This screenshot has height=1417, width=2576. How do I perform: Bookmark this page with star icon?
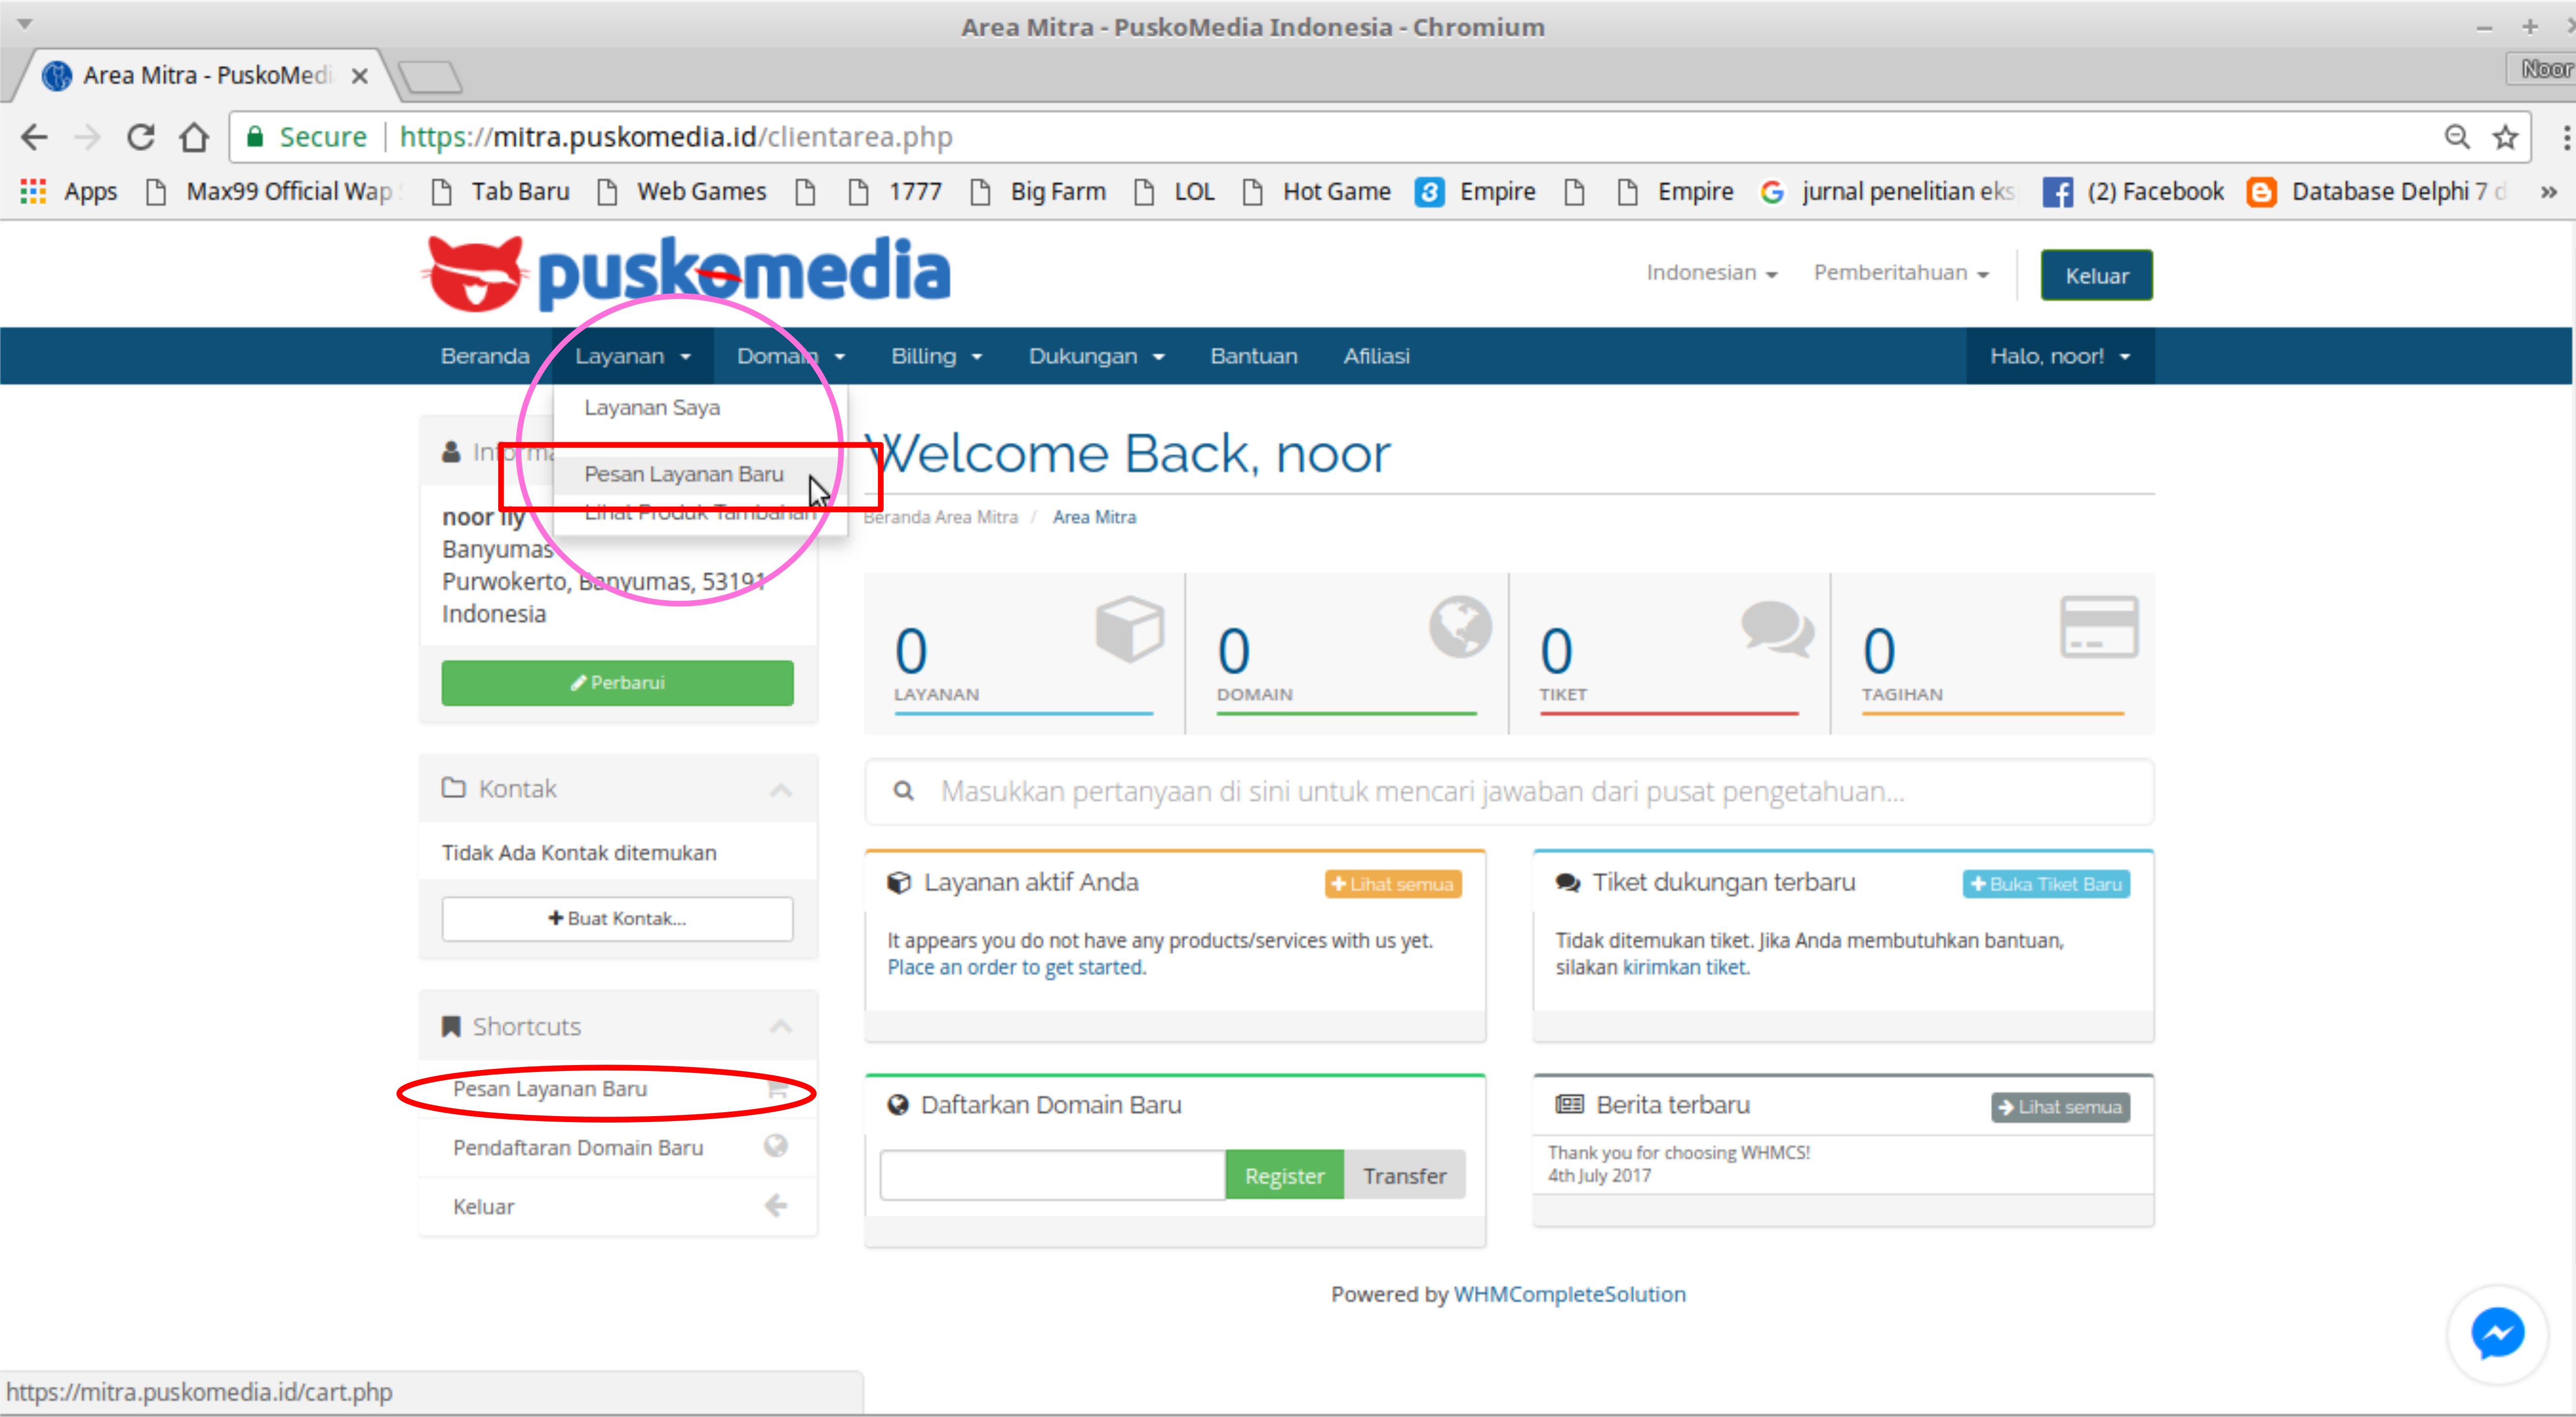[2505, 137]
